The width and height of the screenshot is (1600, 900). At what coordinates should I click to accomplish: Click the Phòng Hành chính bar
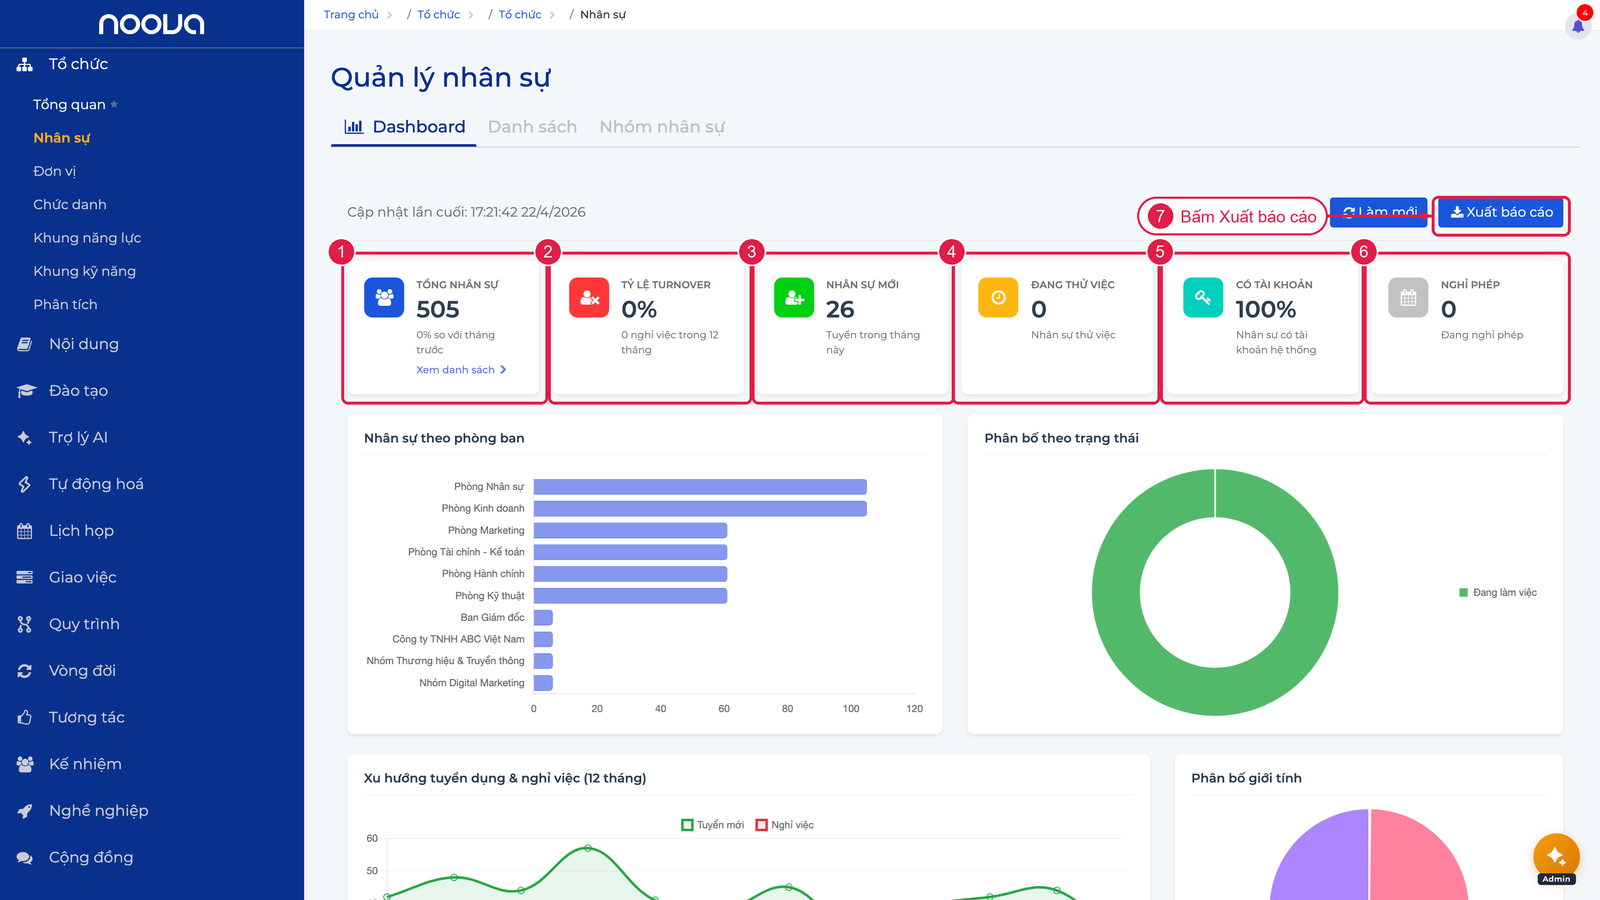point(630,574)
